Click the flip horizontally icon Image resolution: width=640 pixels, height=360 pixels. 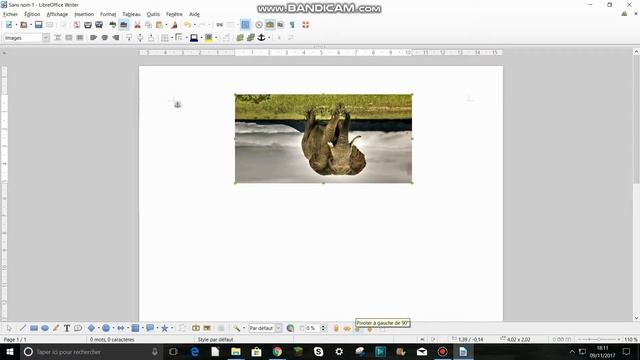pyautogui.click(x=347, y=328)
